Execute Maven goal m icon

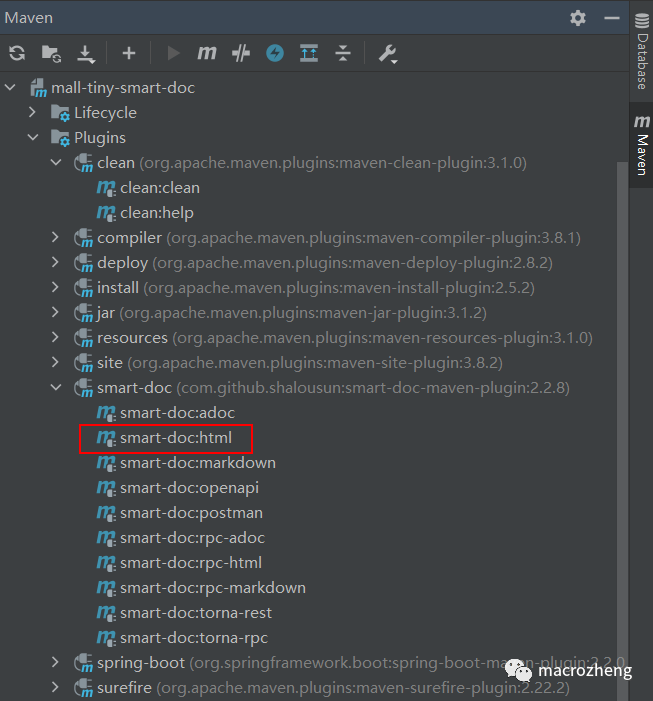[207, 53]
